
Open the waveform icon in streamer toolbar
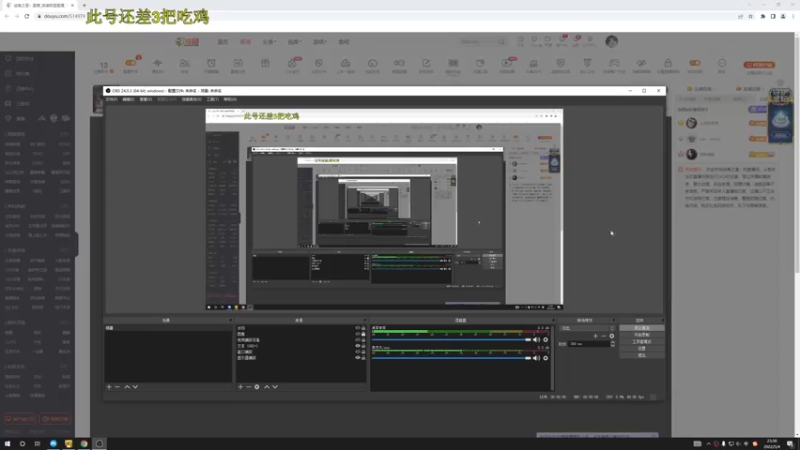158,63
